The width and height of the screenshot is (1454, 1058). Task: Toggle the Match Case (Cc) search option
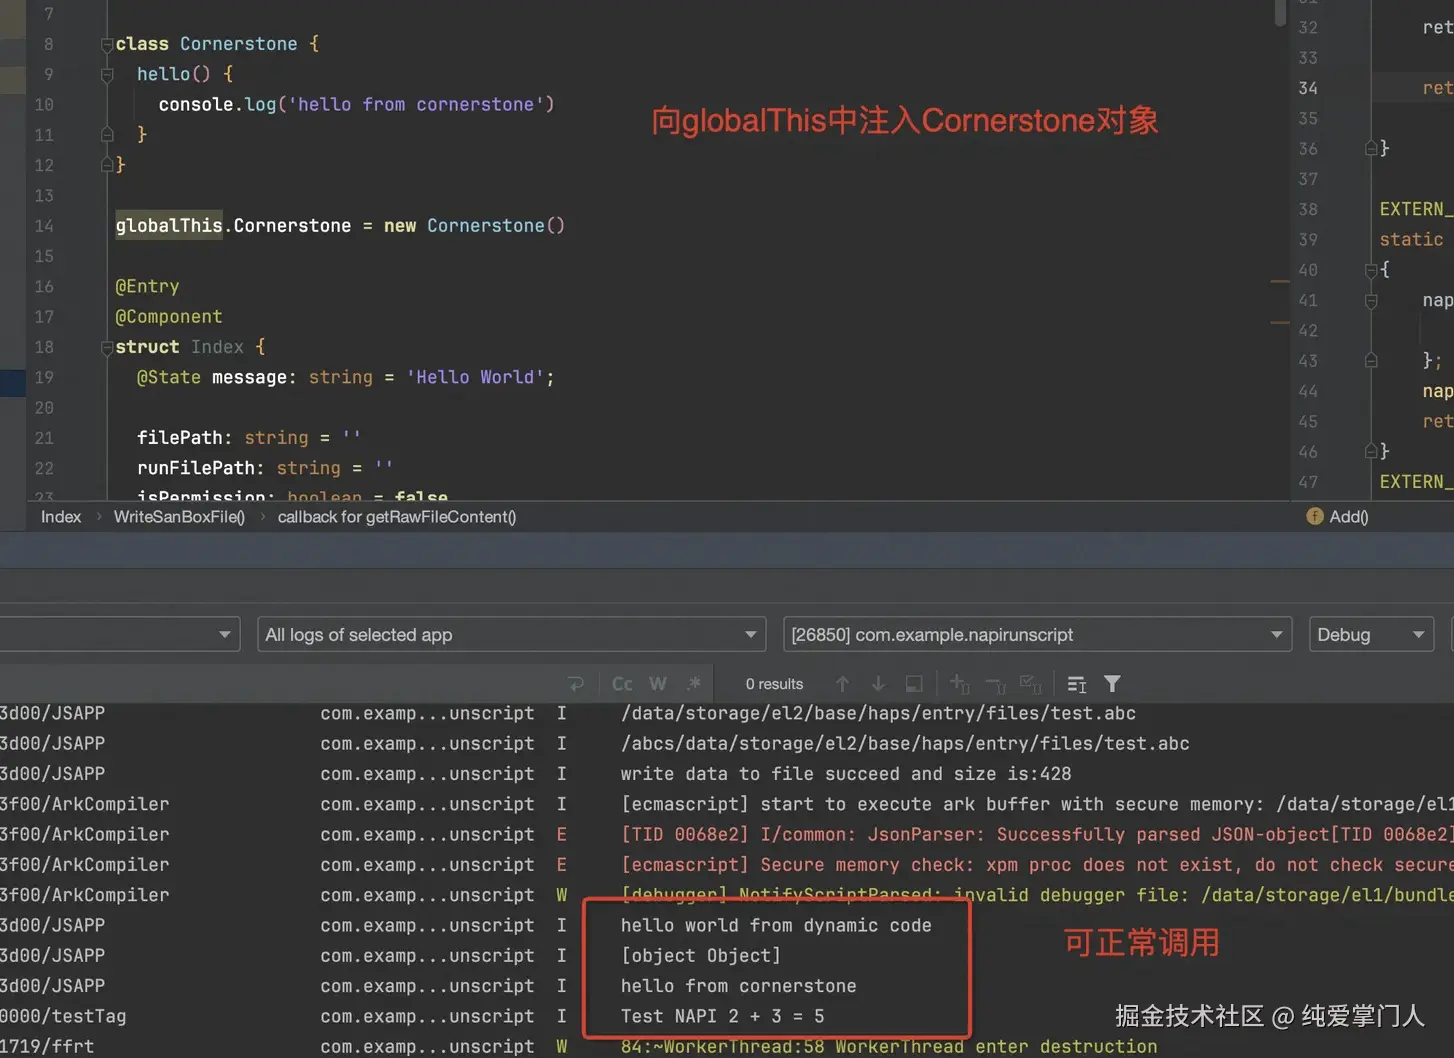[x=622, y=684]
